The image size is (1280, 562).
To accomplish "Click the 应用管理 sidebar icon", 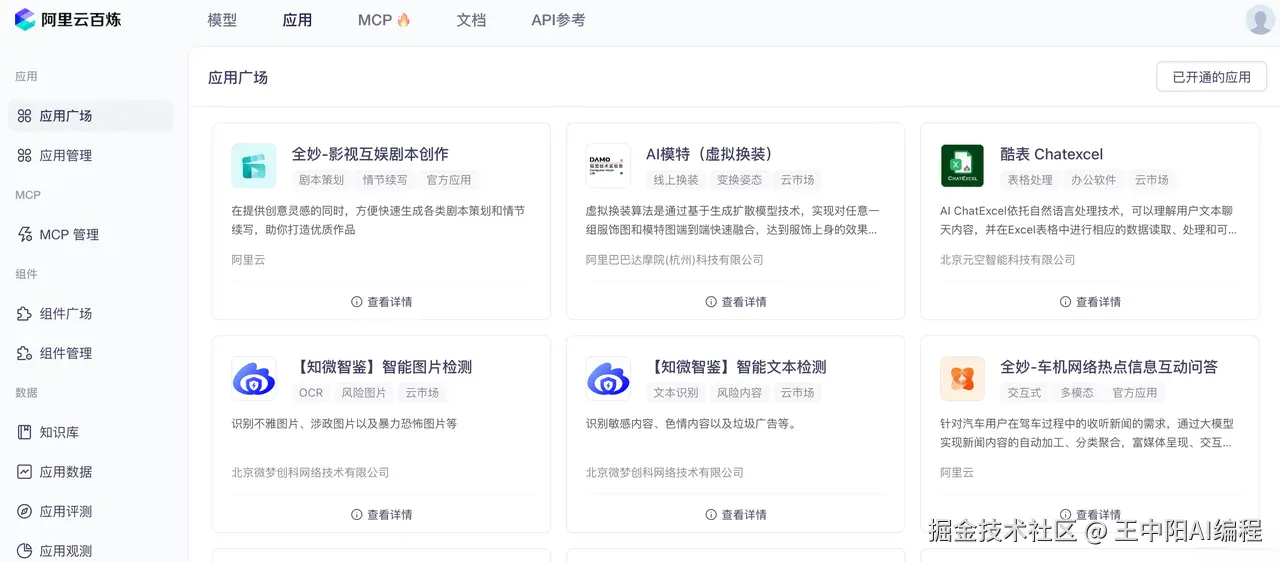I will (25, 155).
